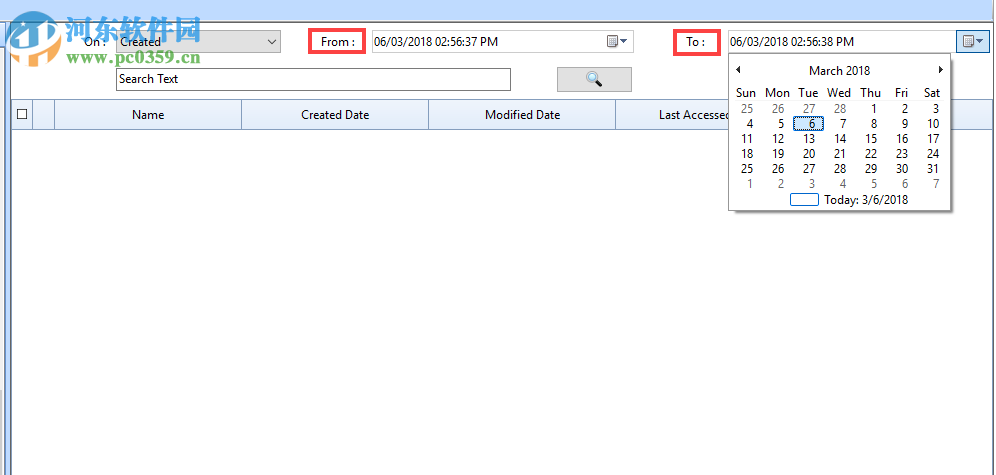This screenshot has width=996, height=475.
Task: Go to previous month in calendar
Action: [x=738, y=70]
